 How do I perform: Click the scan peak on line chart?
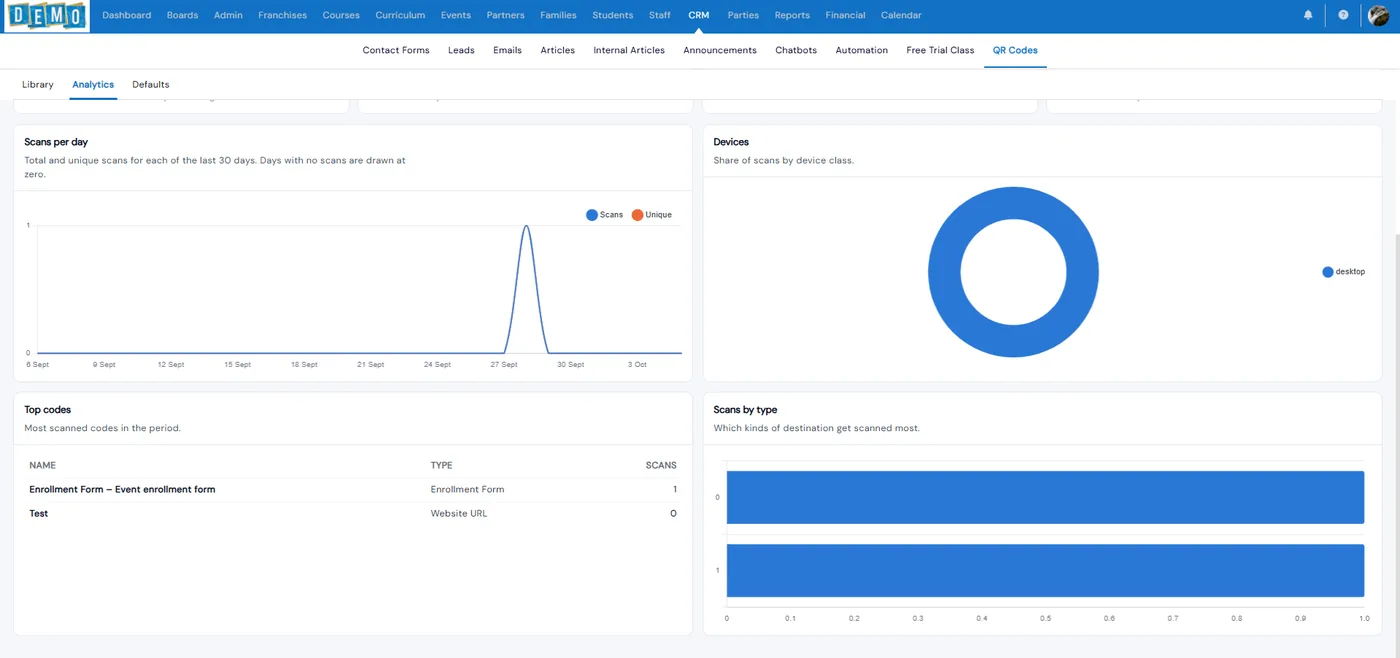[x=526, y=227]
